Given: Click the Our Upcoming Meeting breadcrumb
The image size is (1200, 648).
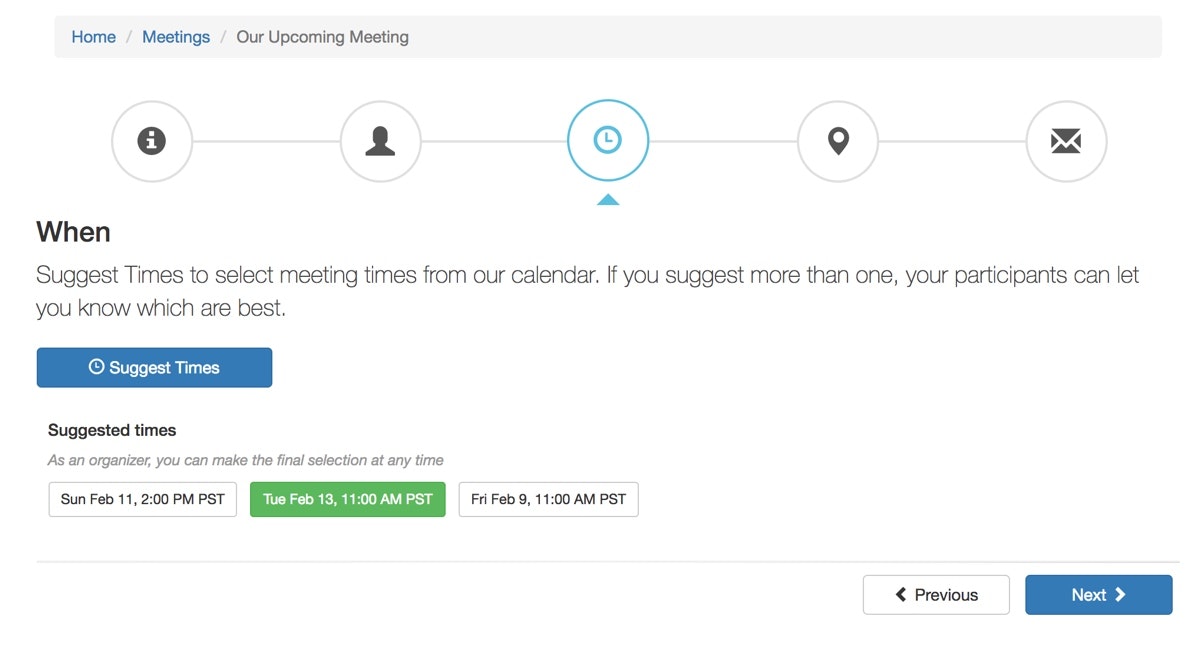Looking at the screenshot, I should (x=322, y=36).
